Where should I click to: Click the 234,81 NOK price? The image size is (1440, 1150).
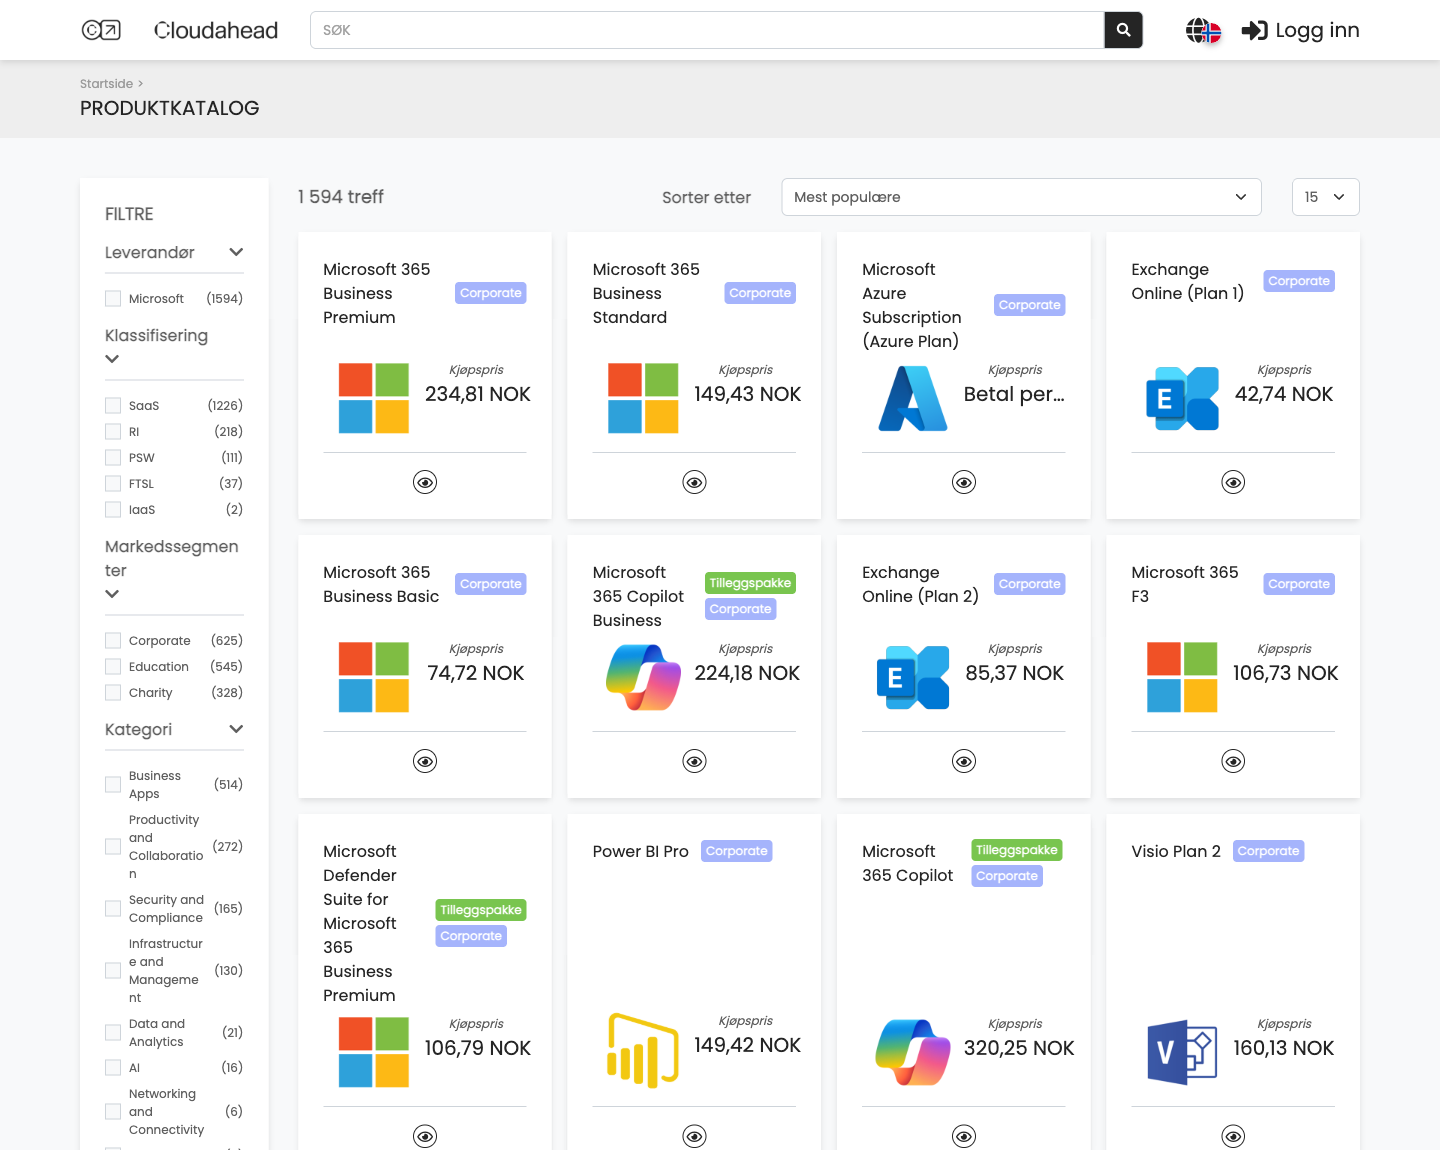coord(478,394)
